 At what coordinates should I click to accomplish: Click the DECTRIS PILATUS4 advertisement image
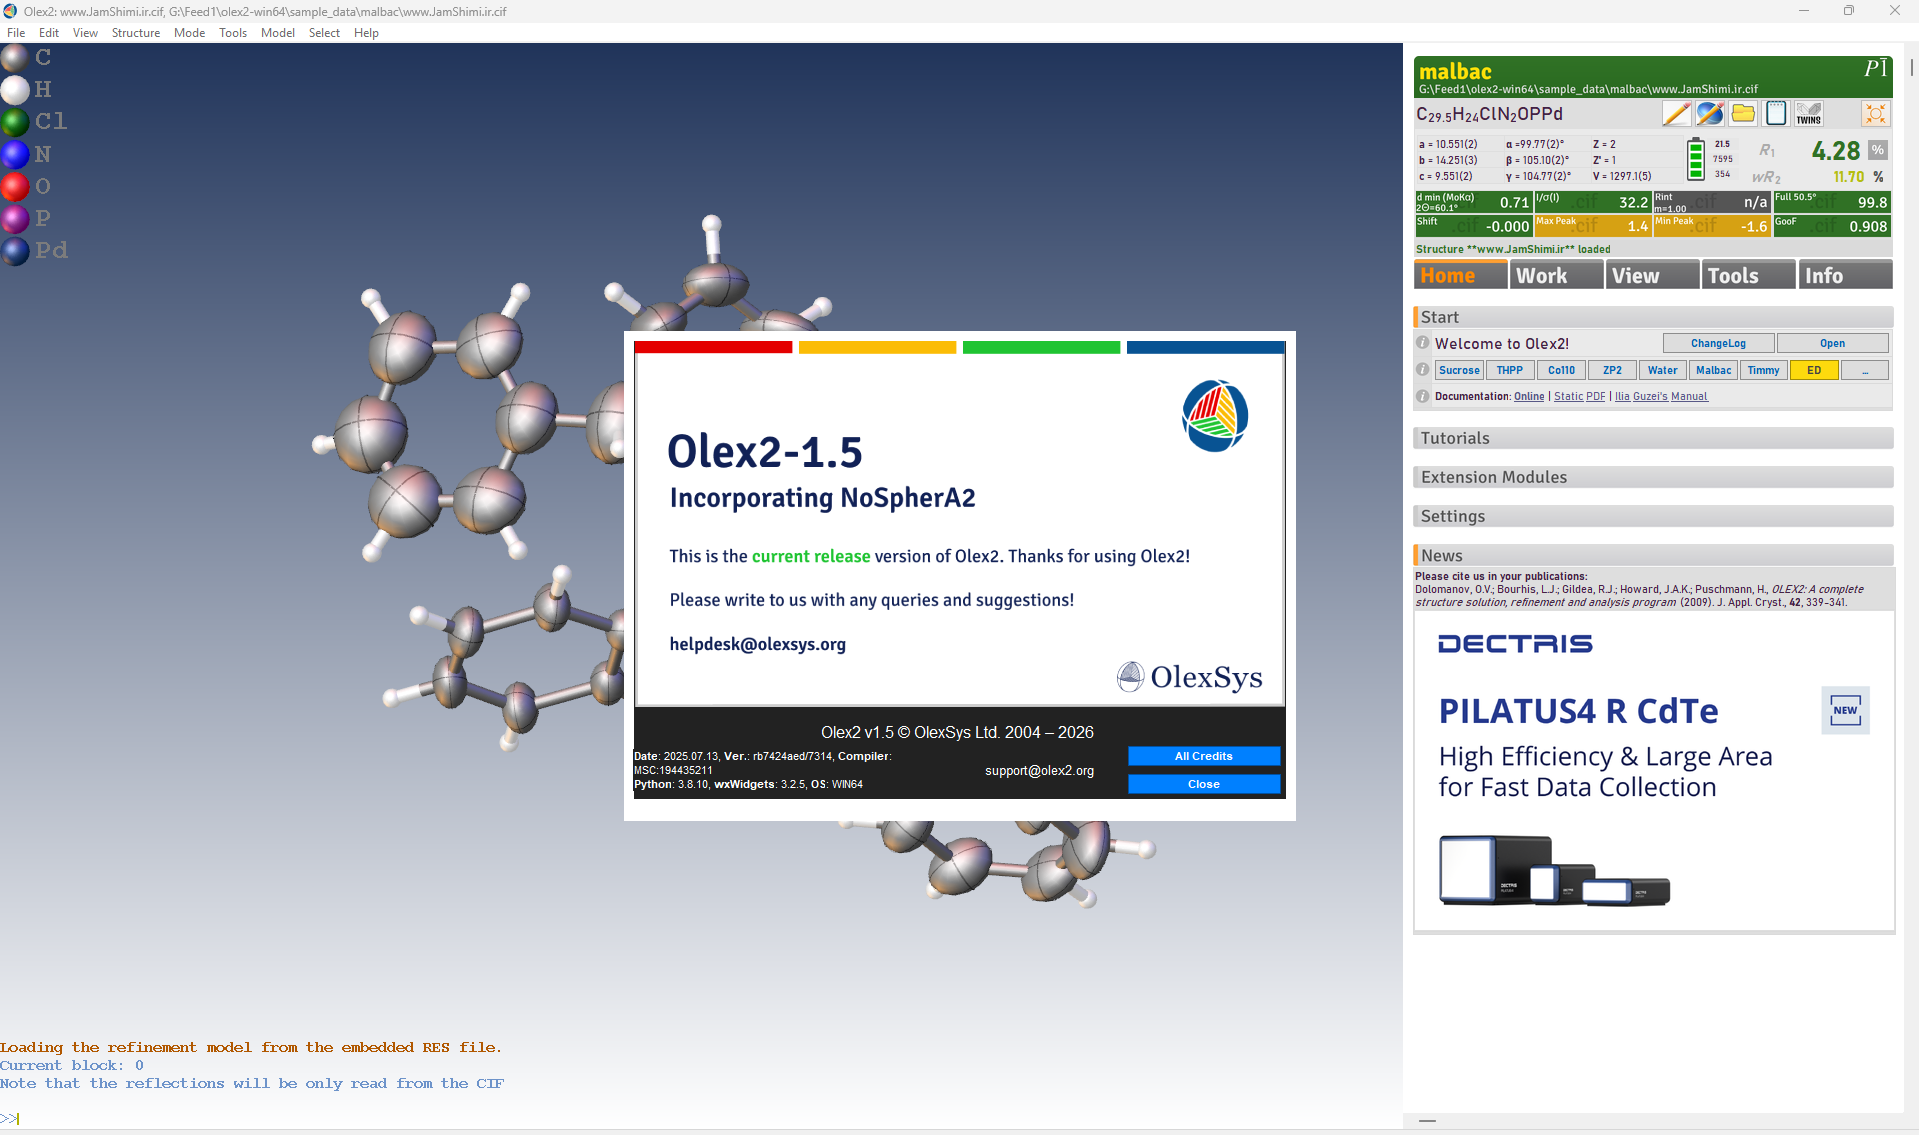pos(1654,772)
